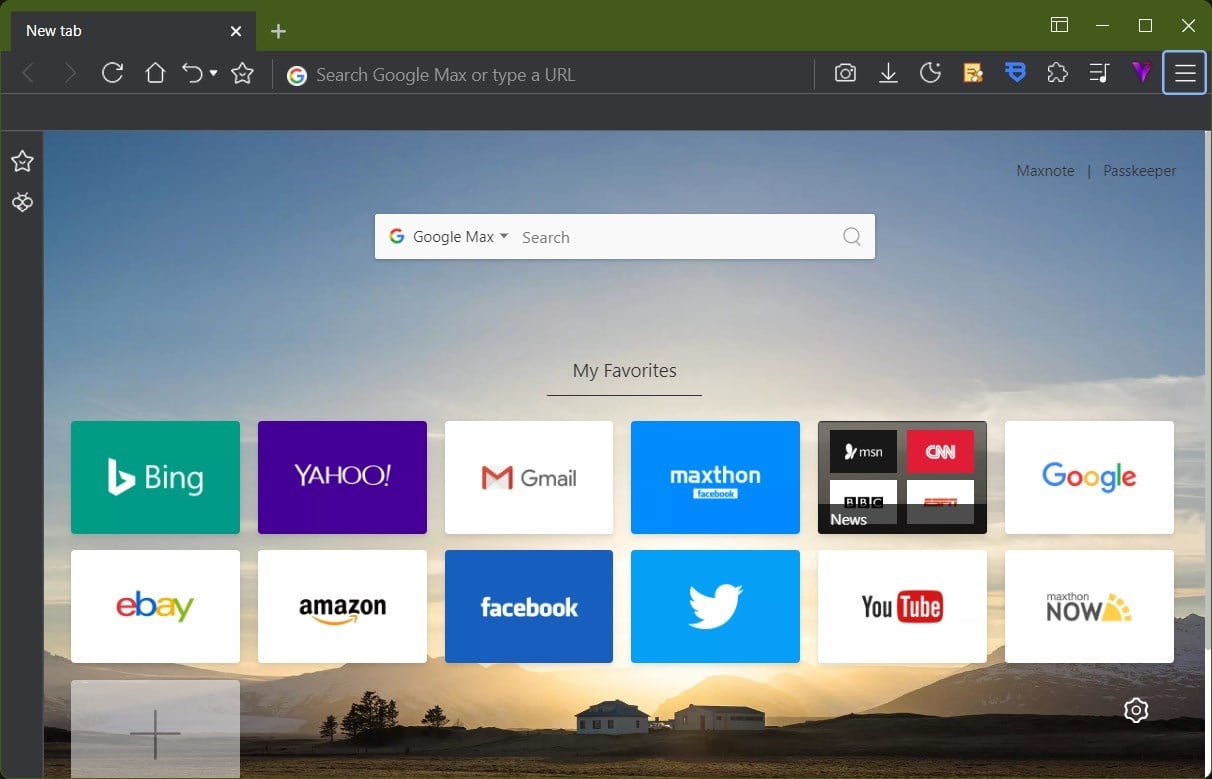Open the Bing favorite tile
Image resolution: width=1212 pixels, height=779 pixels.
pos(155,477)
